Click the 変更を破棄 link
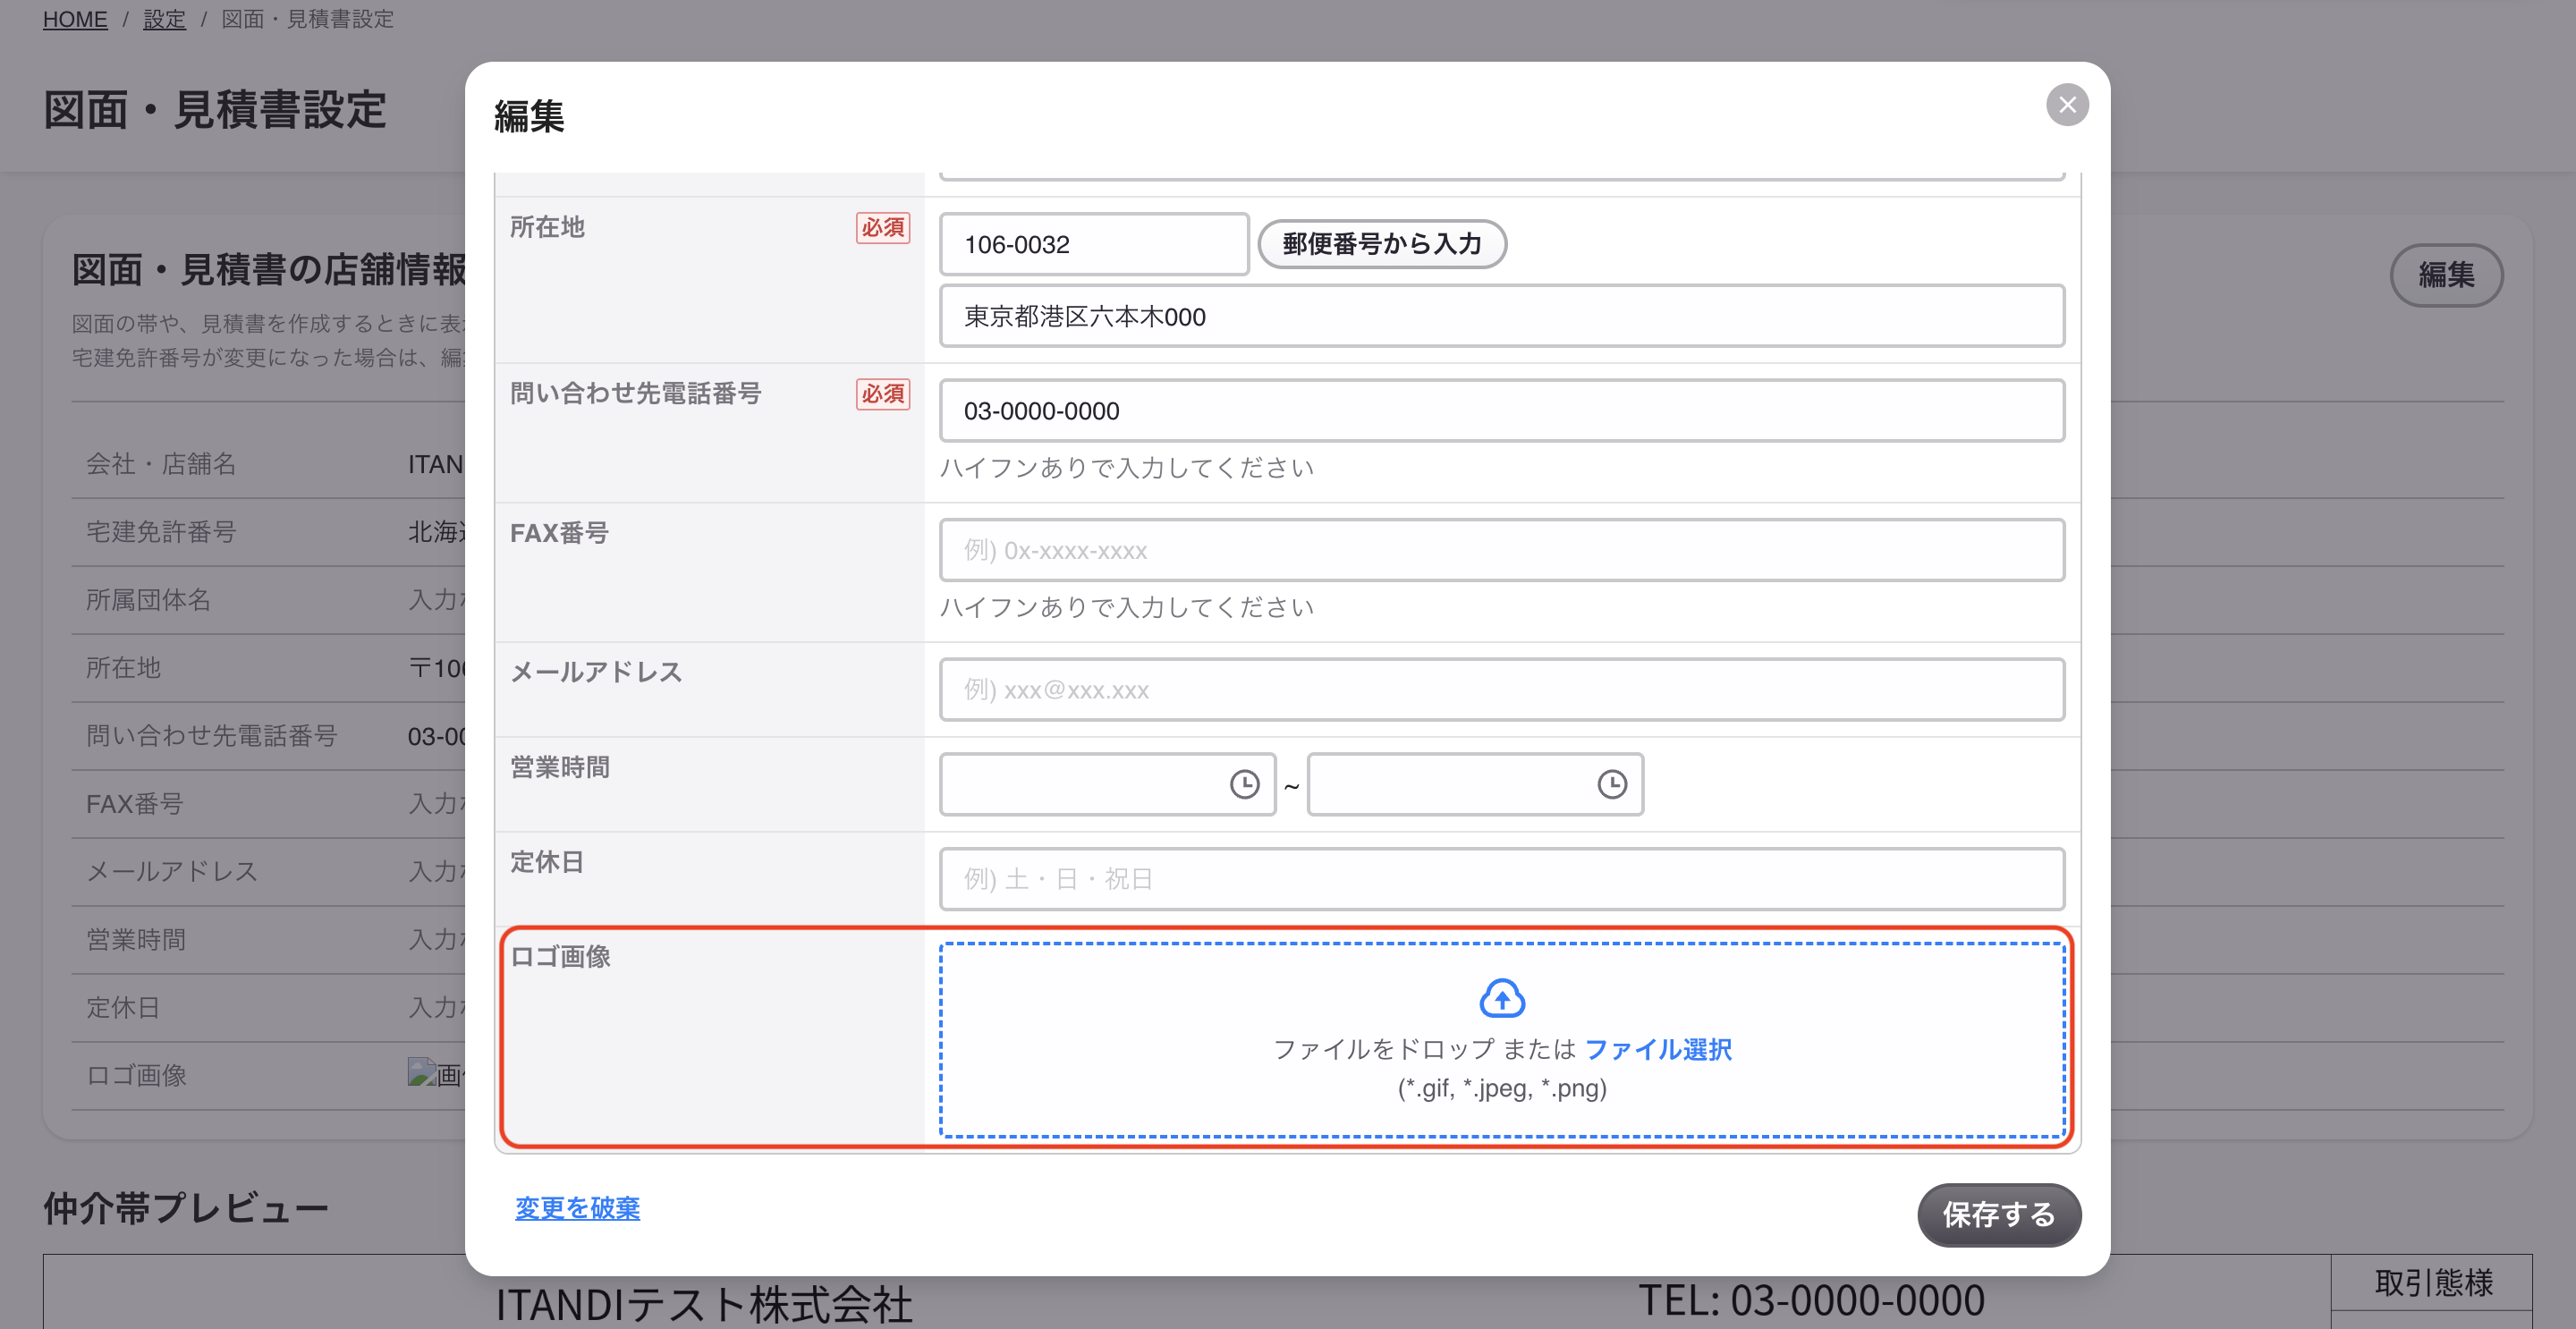The image size is (2576, 1329). tap(577, 1208)
